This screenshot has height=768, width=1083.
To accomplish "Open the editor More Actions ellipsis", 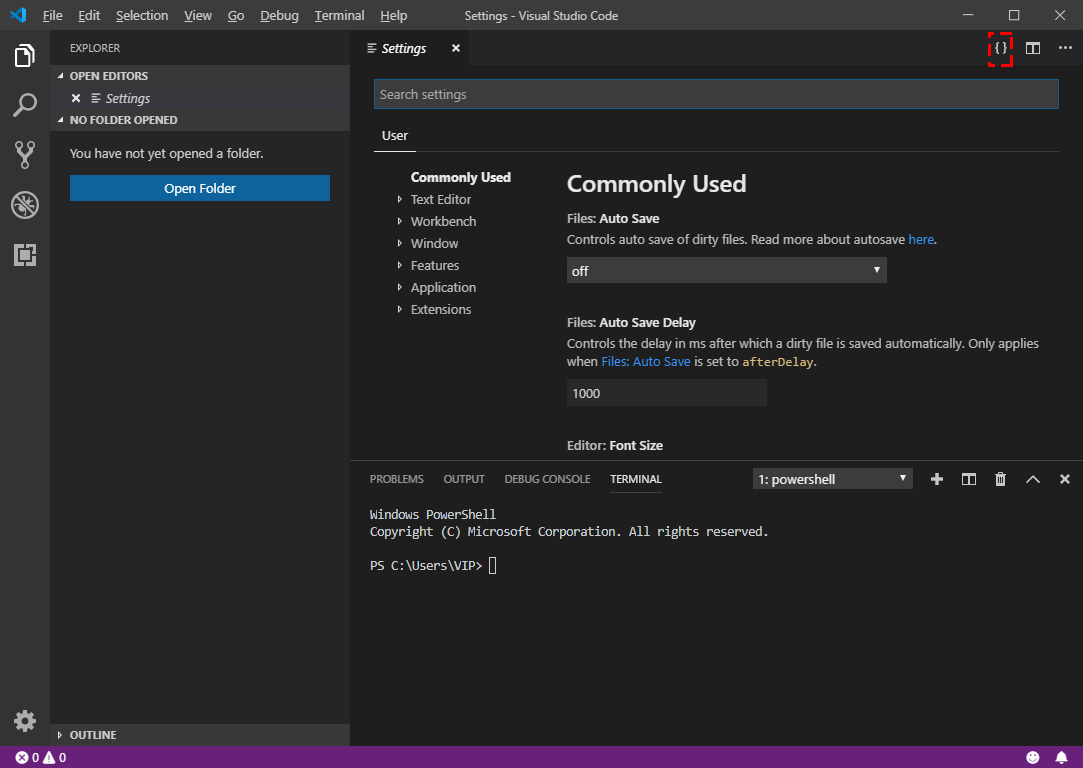I will 1065,48.
